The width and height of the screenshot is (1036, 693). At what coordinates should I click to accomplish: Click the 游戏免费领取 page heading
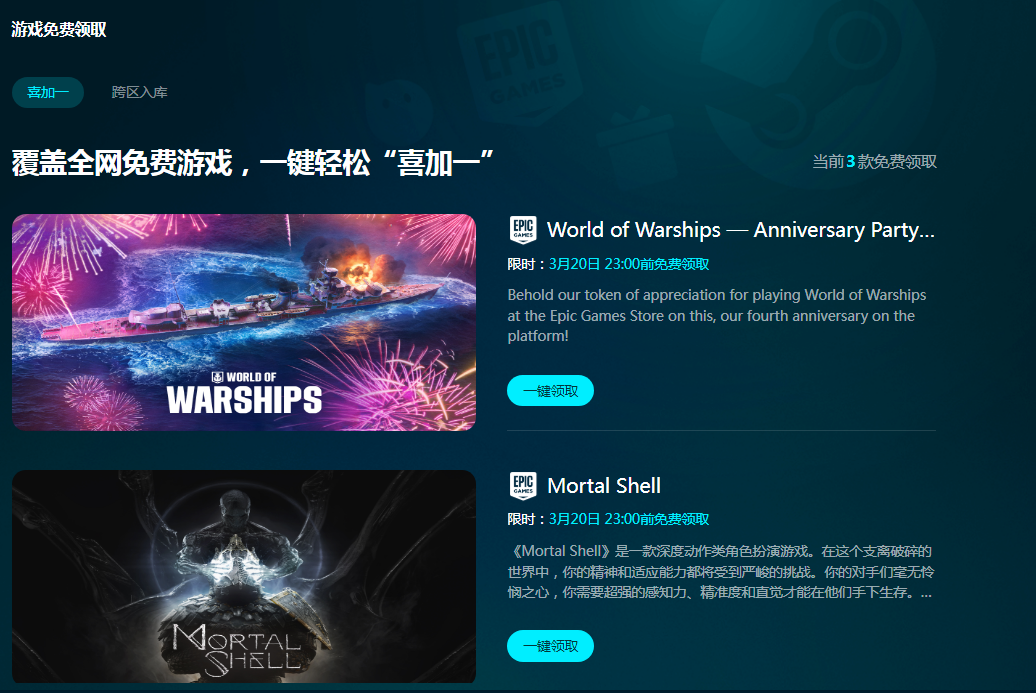pos(59,29)
